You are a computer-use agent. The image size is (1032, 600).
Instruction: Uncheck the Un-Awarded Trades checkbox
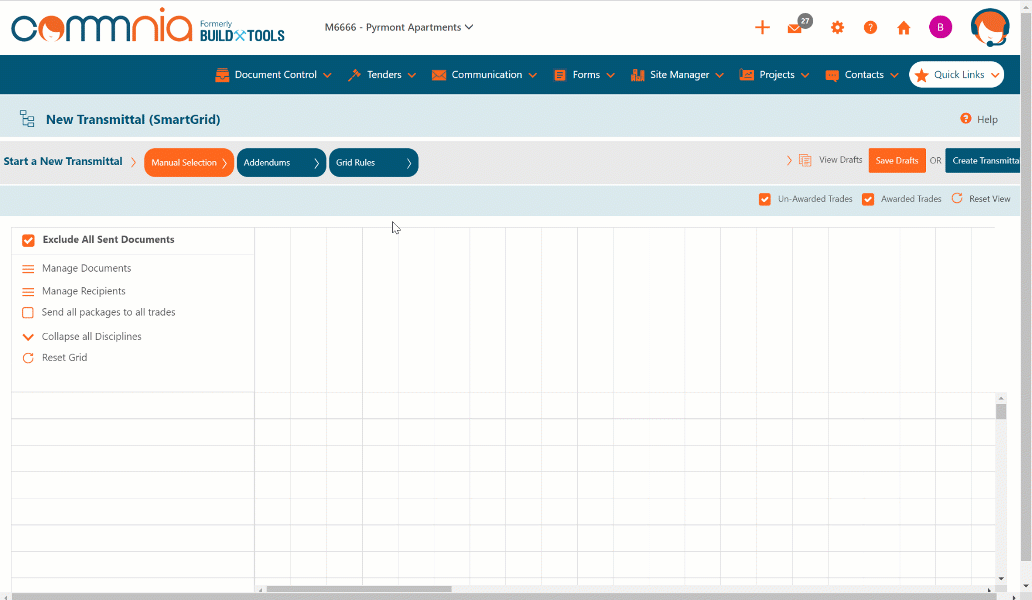(764, 199)
